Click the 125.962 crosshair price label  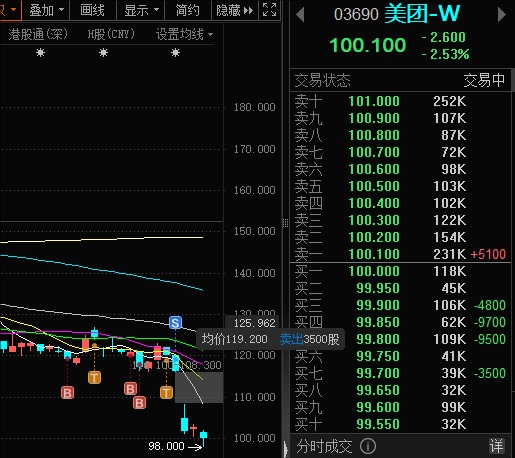click(x=254, y=323)
